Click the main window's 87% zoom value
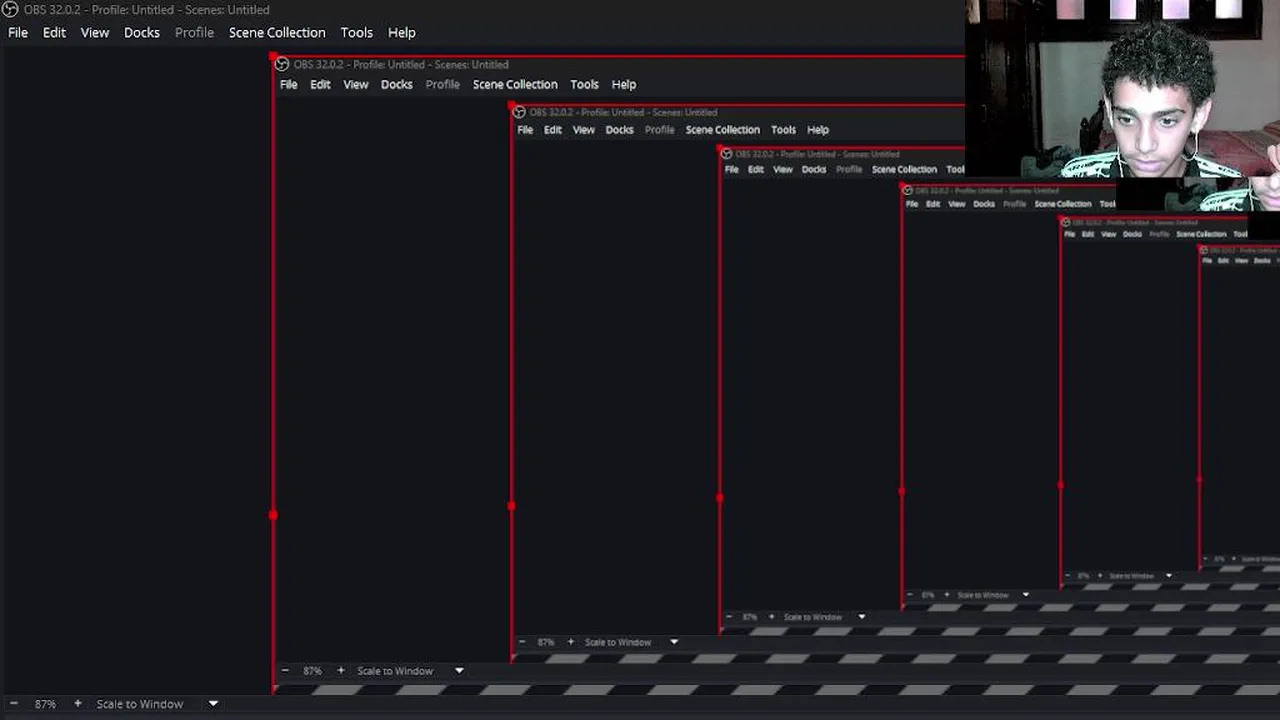The image size is (1280, 720). click(45, 704)
